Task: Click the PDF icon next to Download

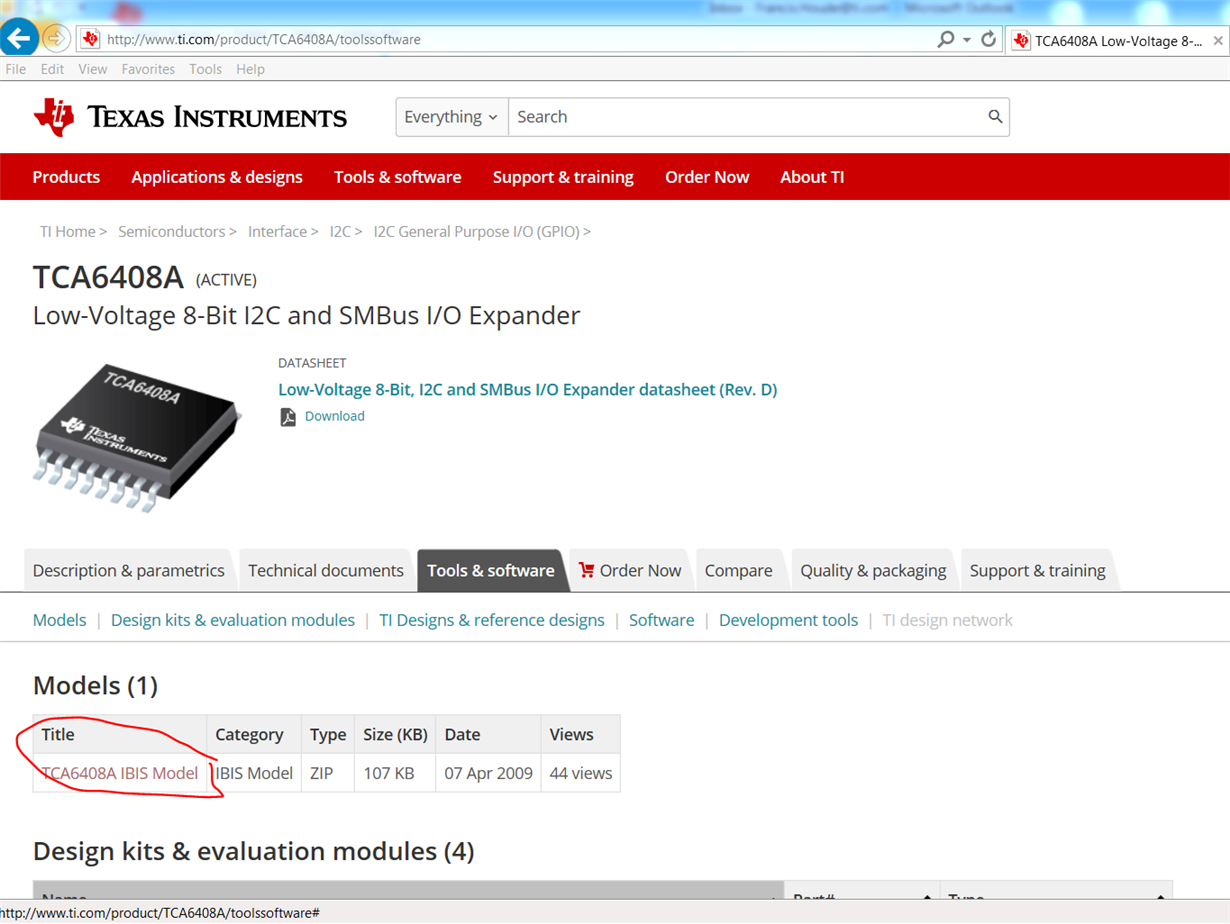Action: pos(288,417)
